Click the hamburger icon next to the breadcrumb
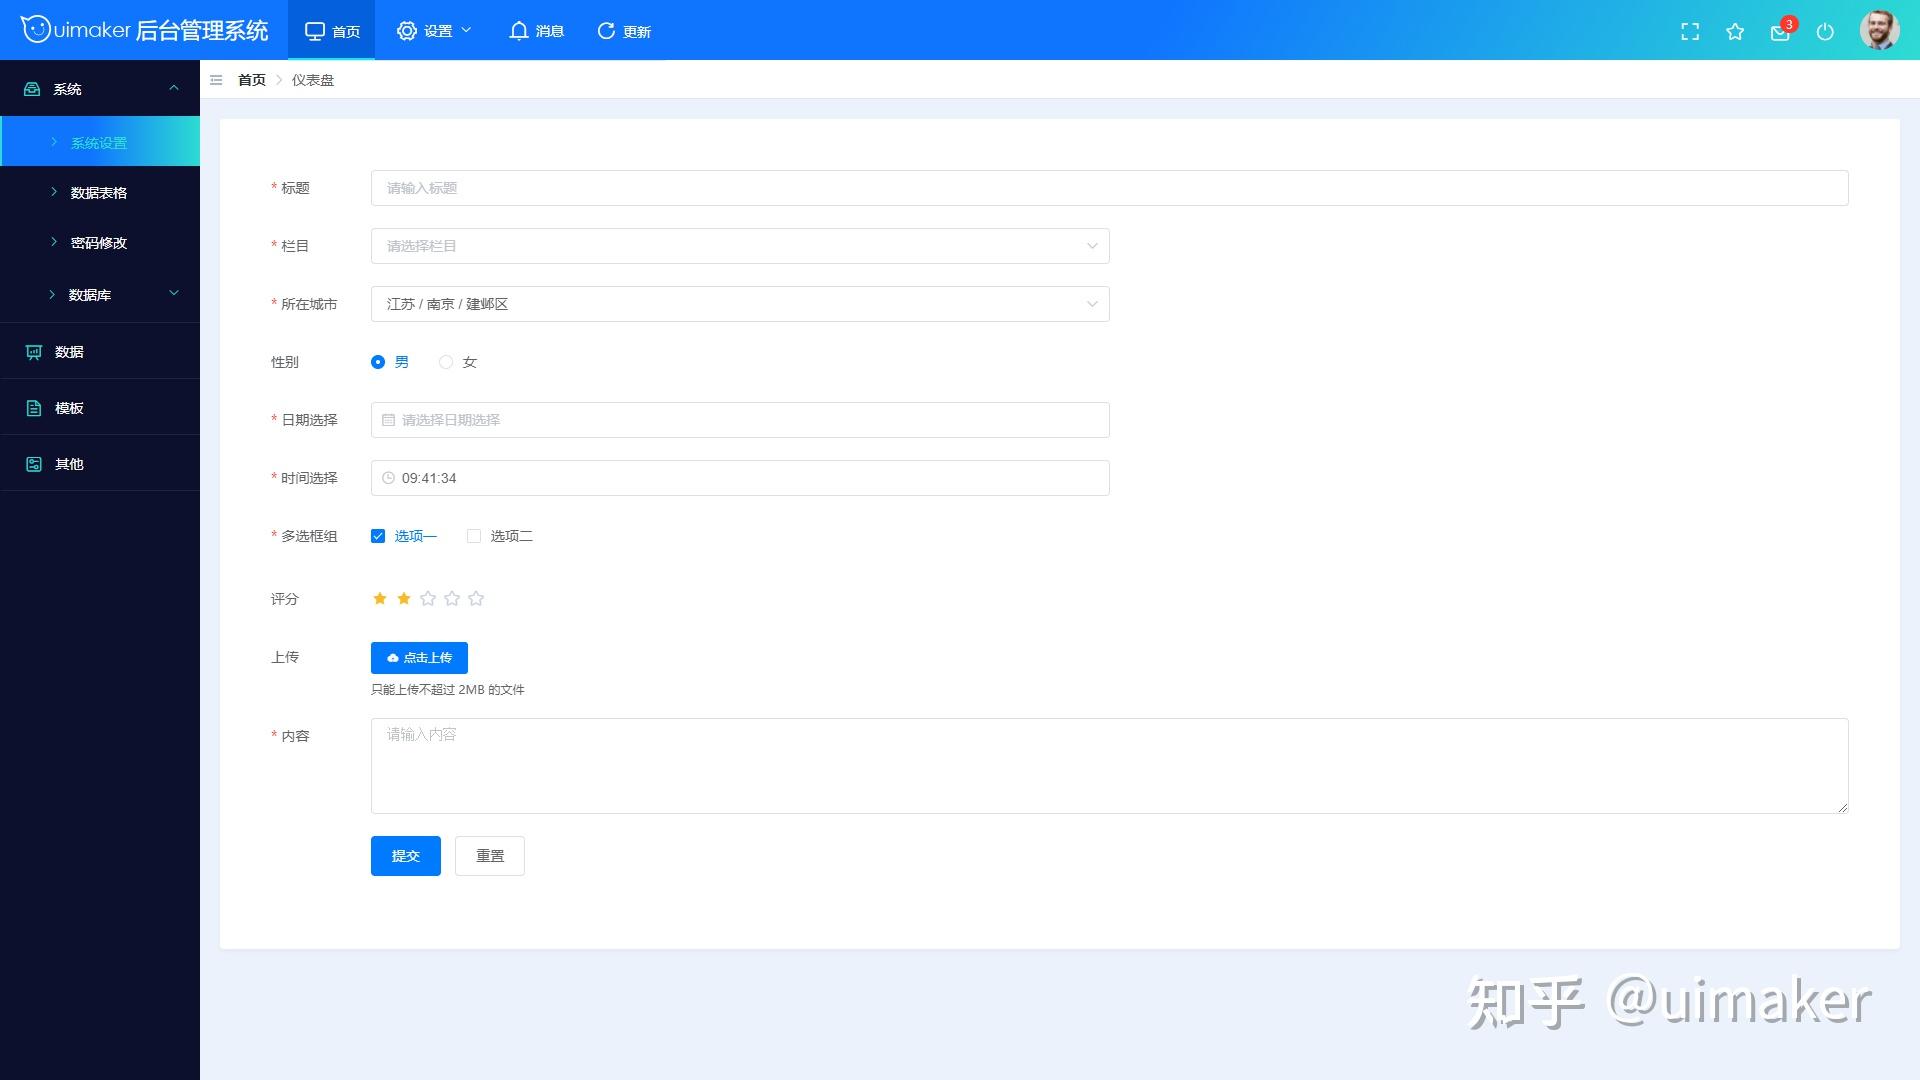The height and width of the screenshot is (1080, 1920). 216,80
